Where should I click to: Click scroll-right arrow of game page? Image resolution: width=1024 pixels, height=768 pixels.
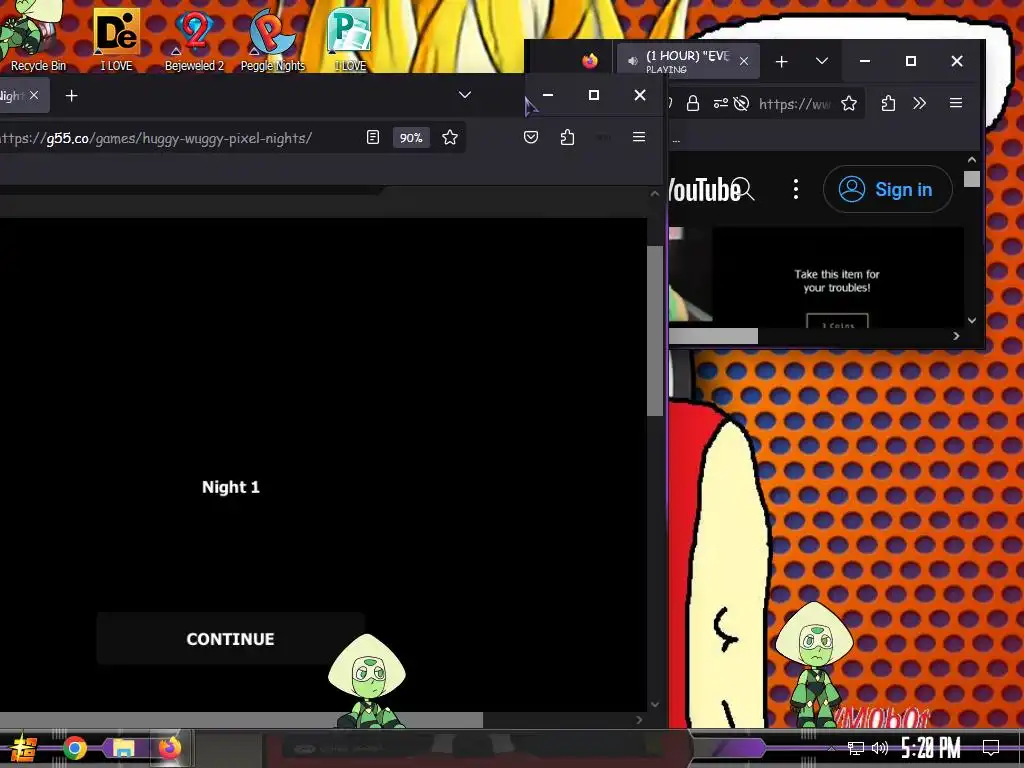click(x=639, y=720)
